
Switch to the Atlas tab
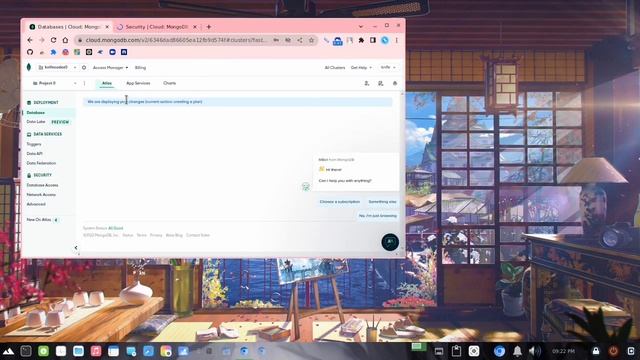click(107, 83)
